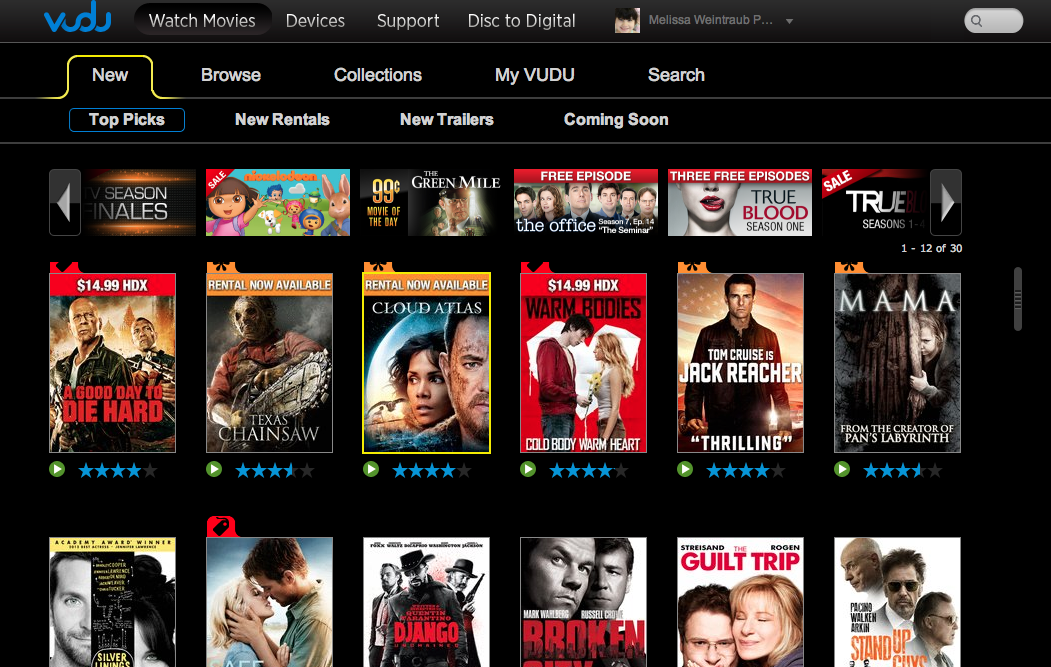Play trailer under Warm Bodies

pyautogui.click(x=528, y=469)
